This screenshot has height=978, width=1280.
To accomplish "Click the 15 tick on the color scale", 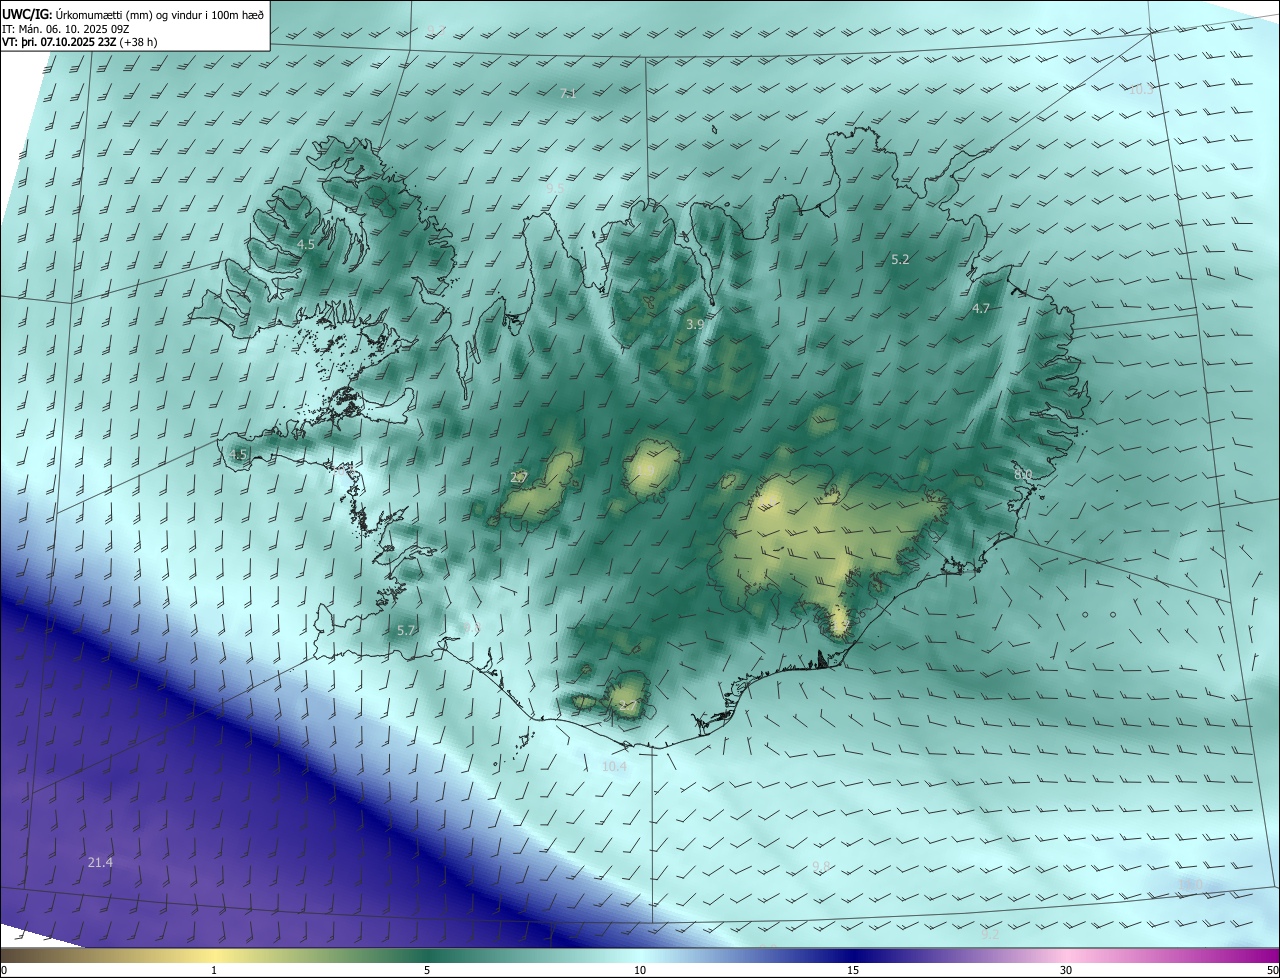I will click(x=853, y=970).
